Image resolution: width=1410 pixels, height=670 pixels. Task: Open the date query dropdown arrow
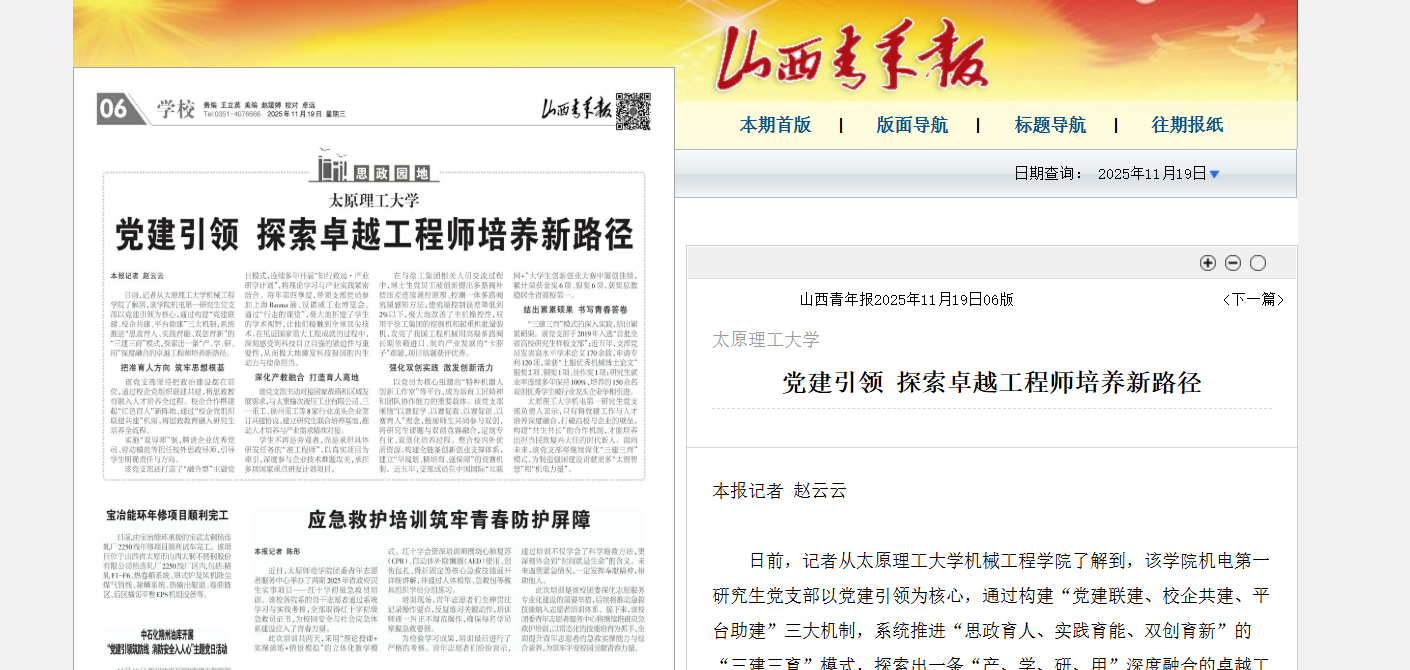(x=1215, y=174)
